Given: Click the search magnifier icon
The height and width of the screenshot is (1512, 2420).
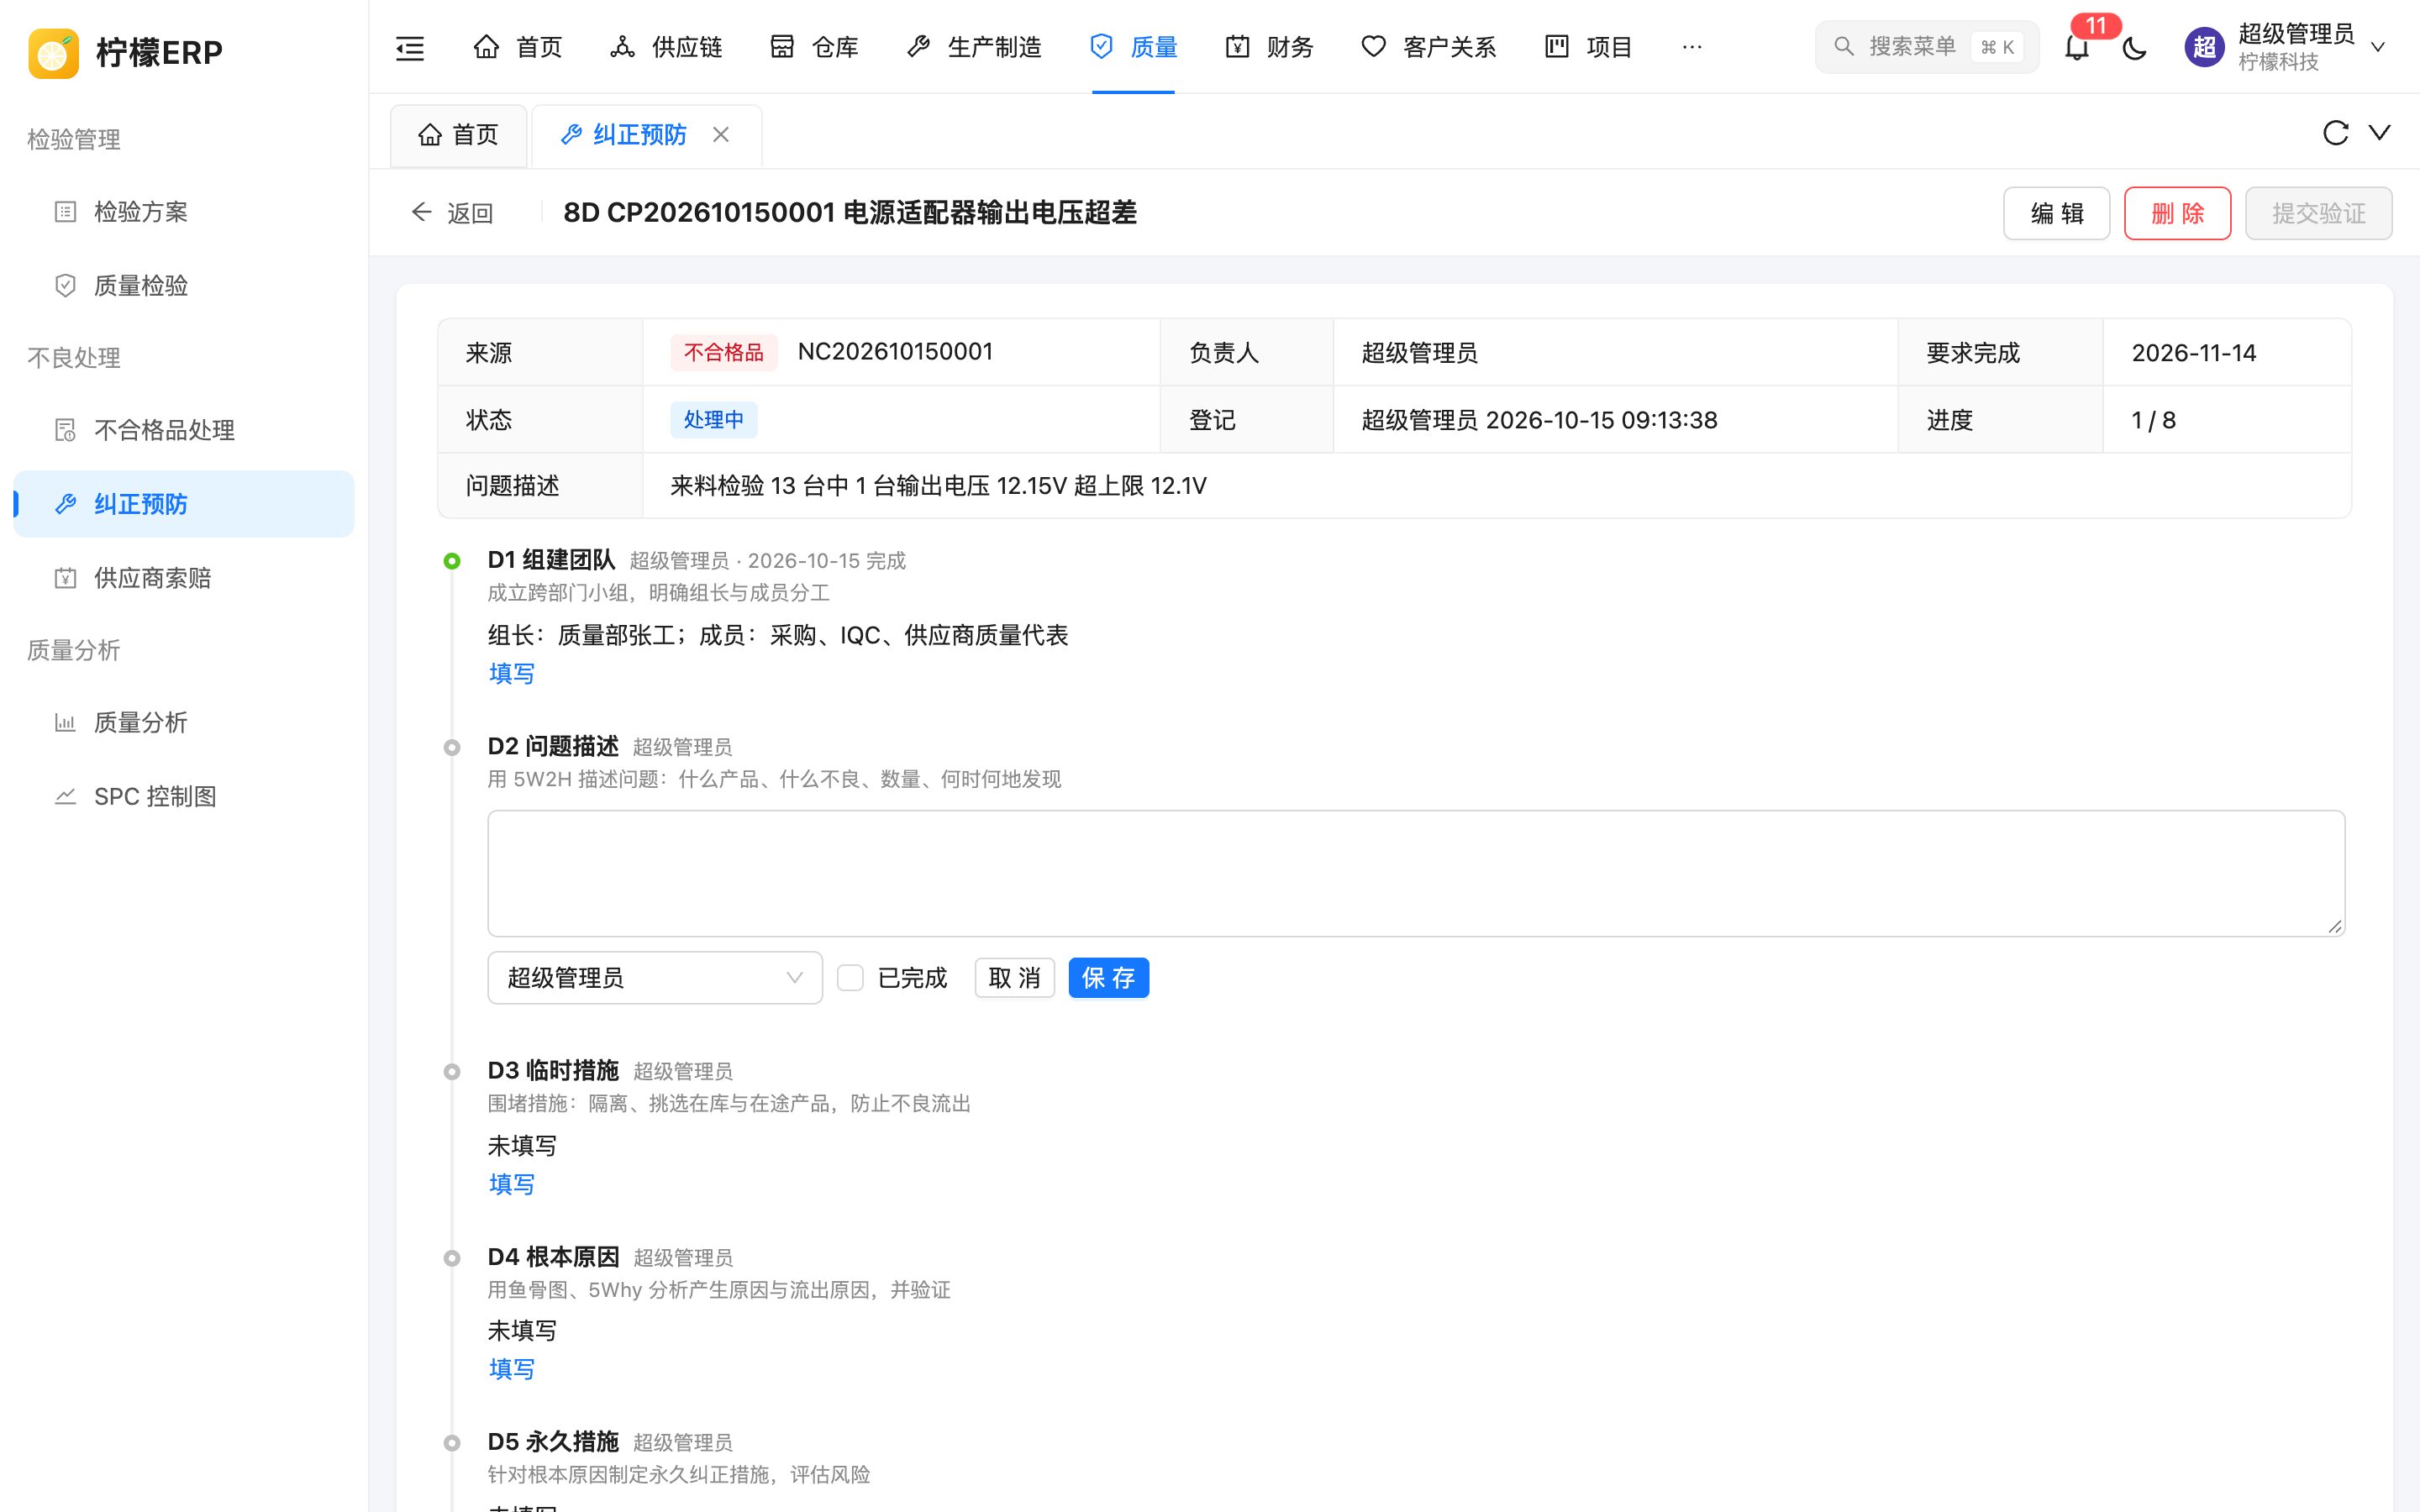Looking at the screenshot, I should click(x=1844, y=46).
